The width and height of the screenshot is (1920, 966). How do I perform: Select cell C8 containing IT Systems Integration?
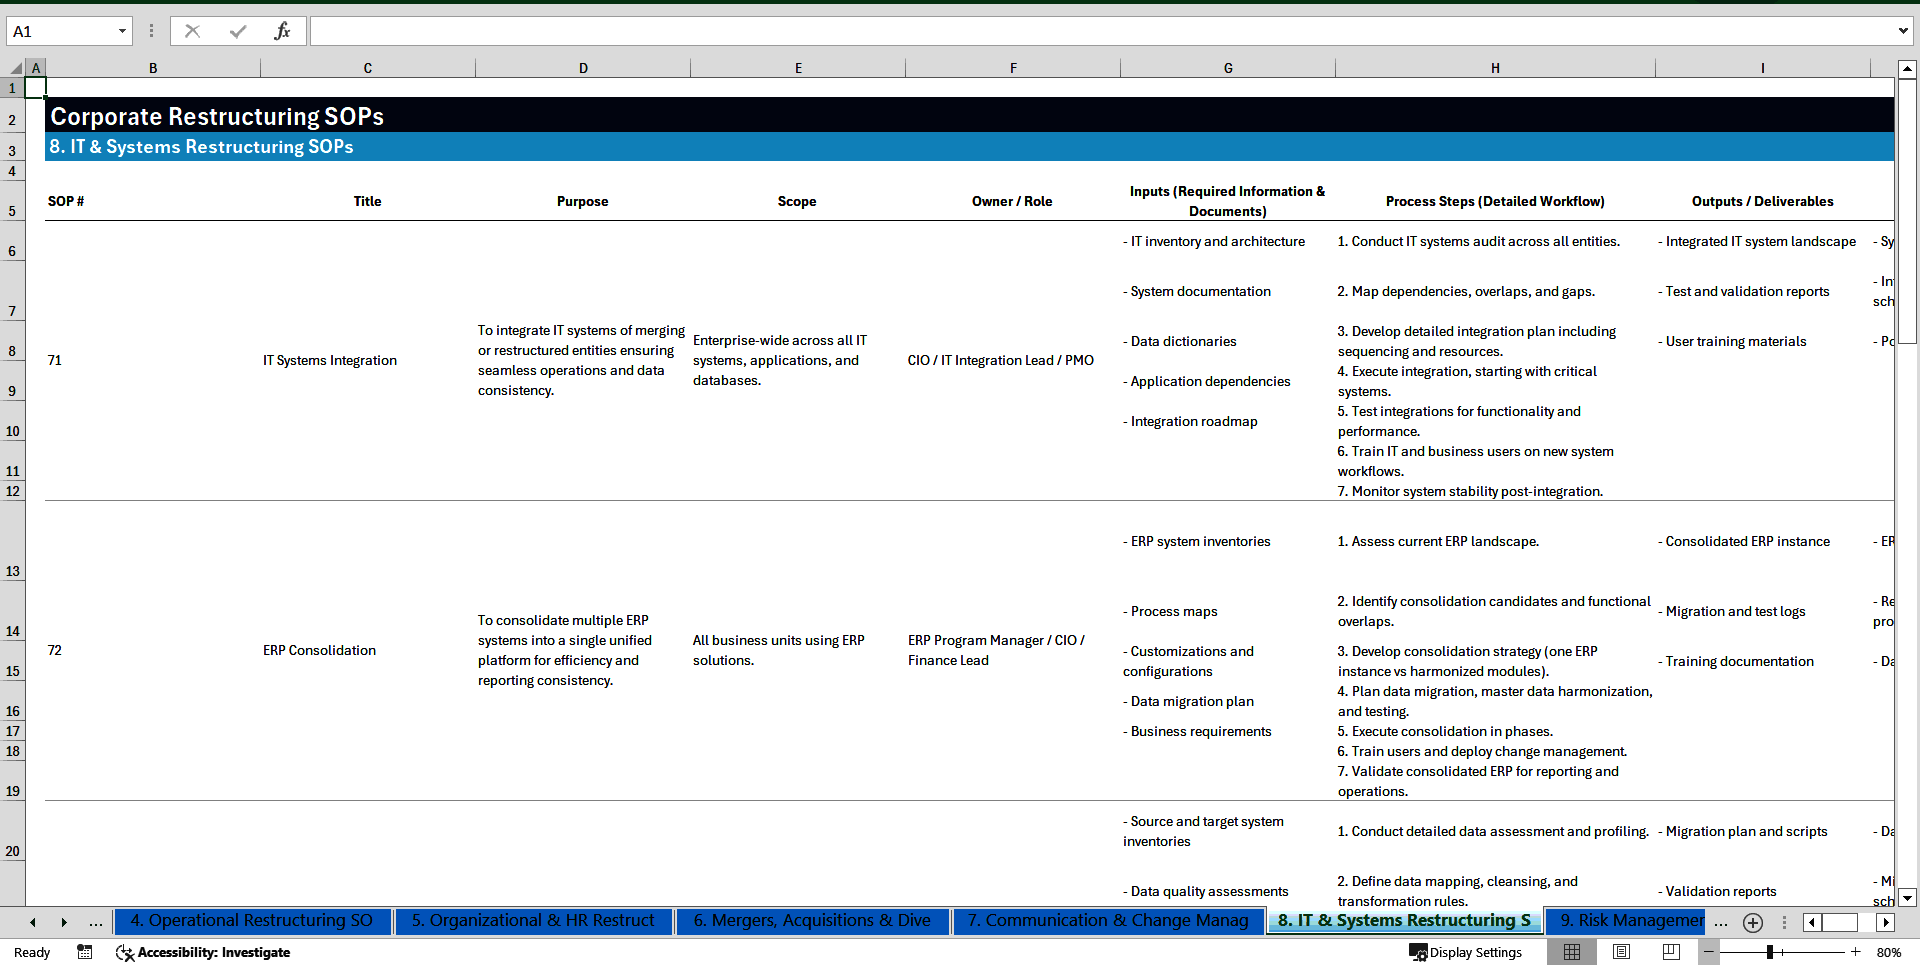point(329,360)
